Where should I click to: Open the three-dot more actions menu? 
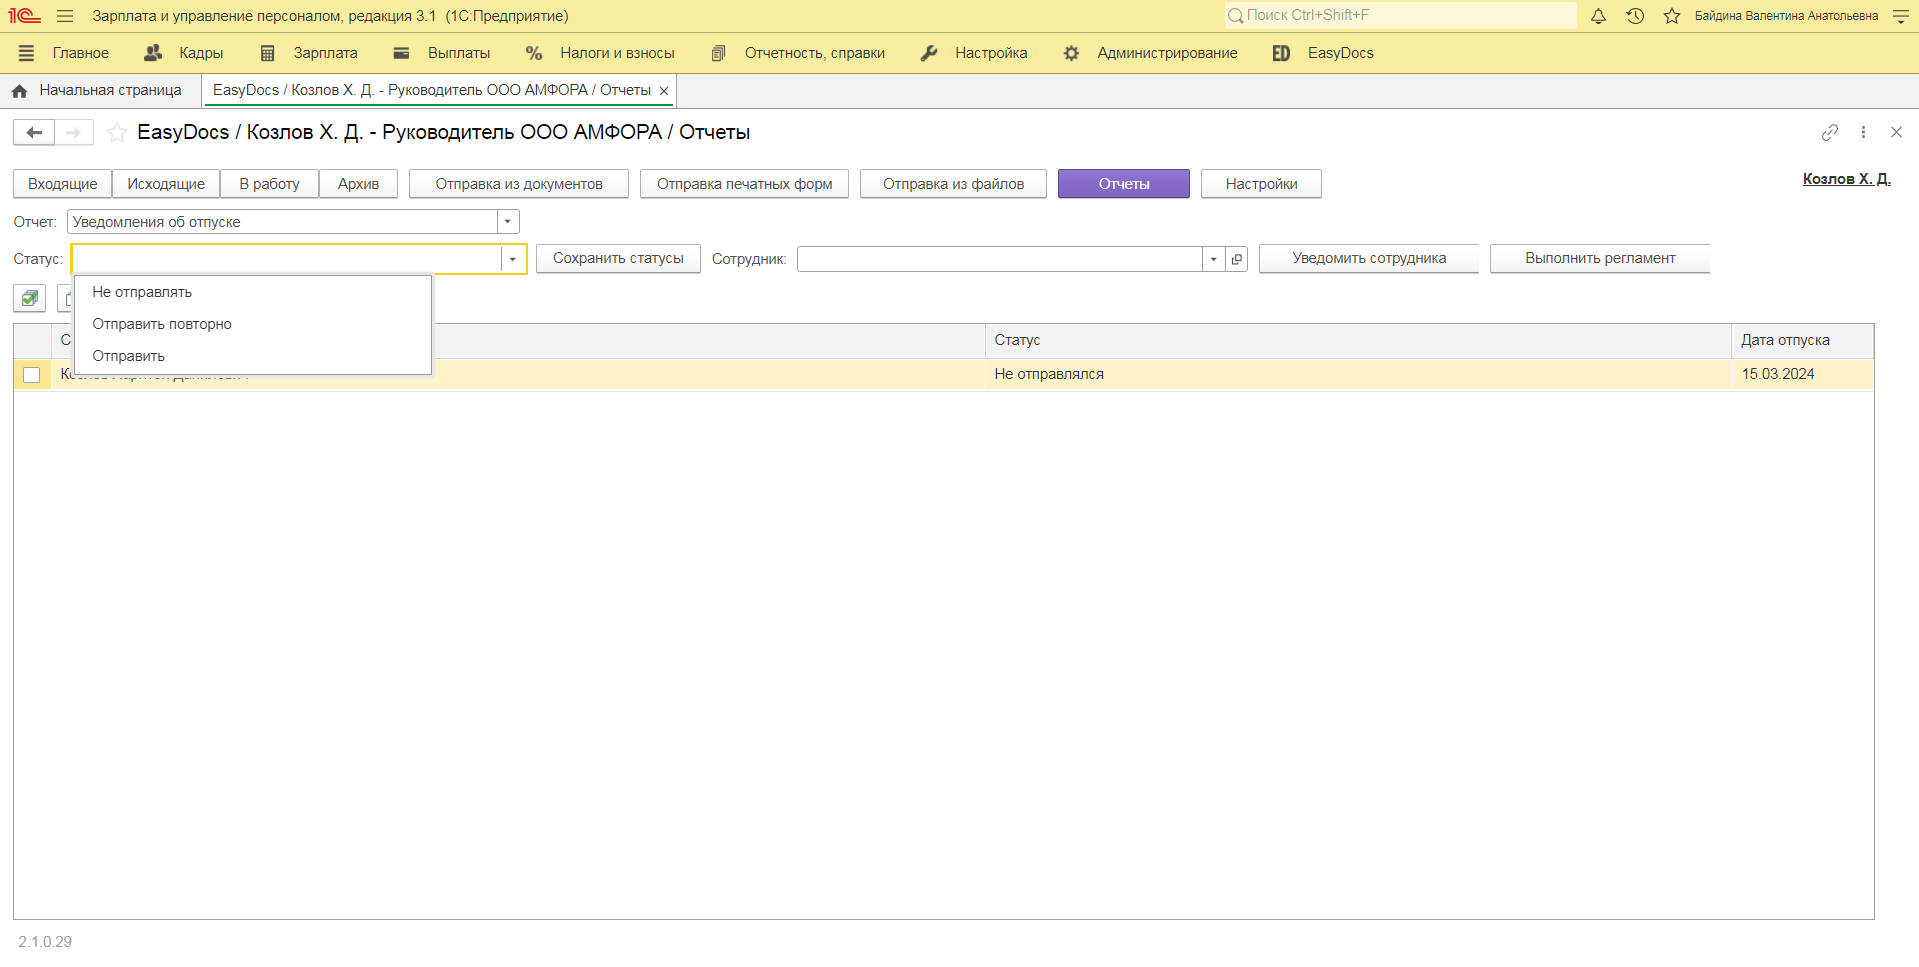[x=1863, y=132]
